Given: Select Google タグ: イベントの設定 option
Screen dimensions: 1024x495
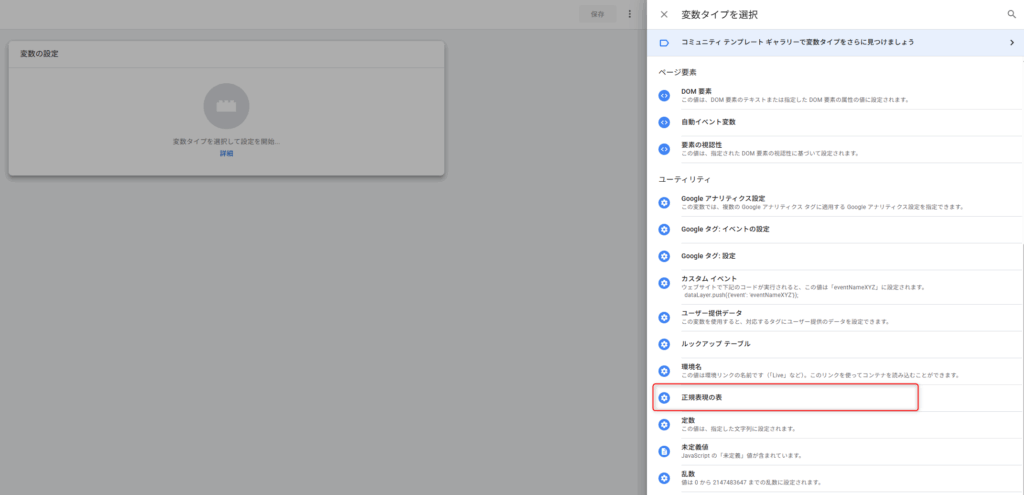Looking at the screenshot, I should [x=725, y=229].
